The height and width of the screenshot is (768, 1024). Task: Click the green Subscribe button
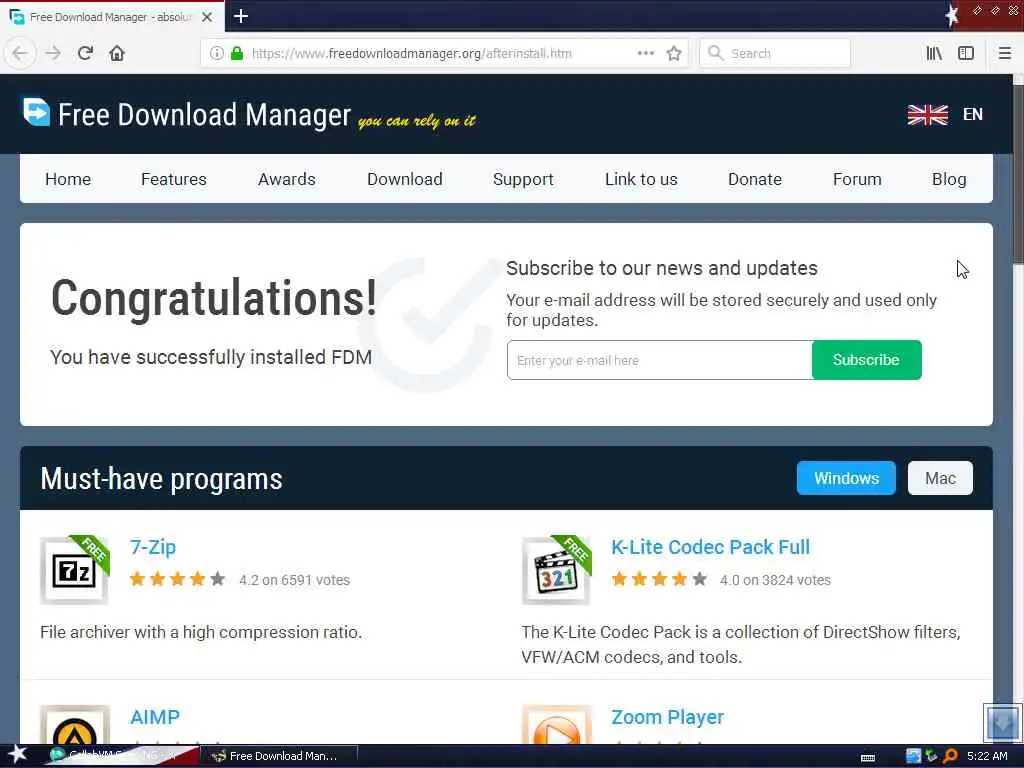[x=866, y=360]
